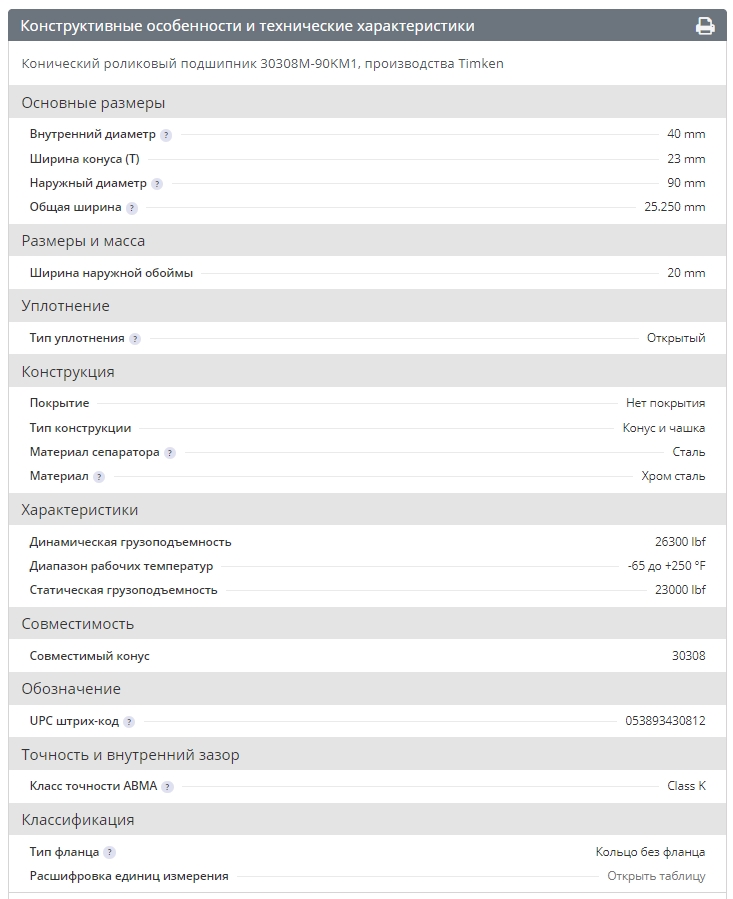Click the Характеристики section header

(x=80, y=510)
